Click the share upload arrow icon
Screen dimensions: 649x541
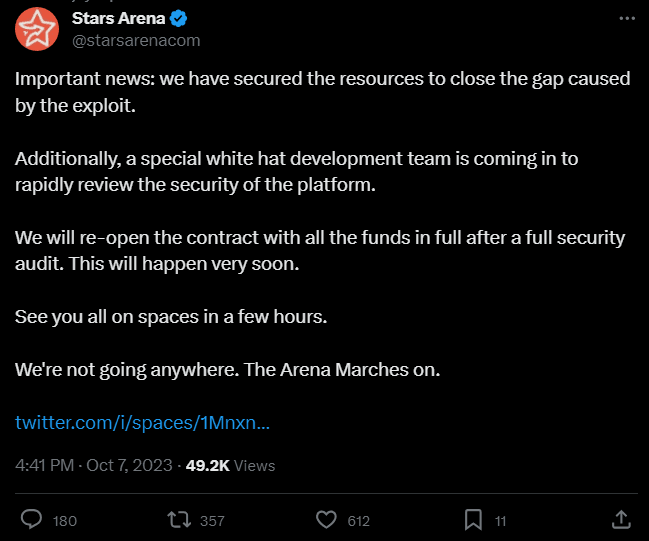click(x=621, y=519)
